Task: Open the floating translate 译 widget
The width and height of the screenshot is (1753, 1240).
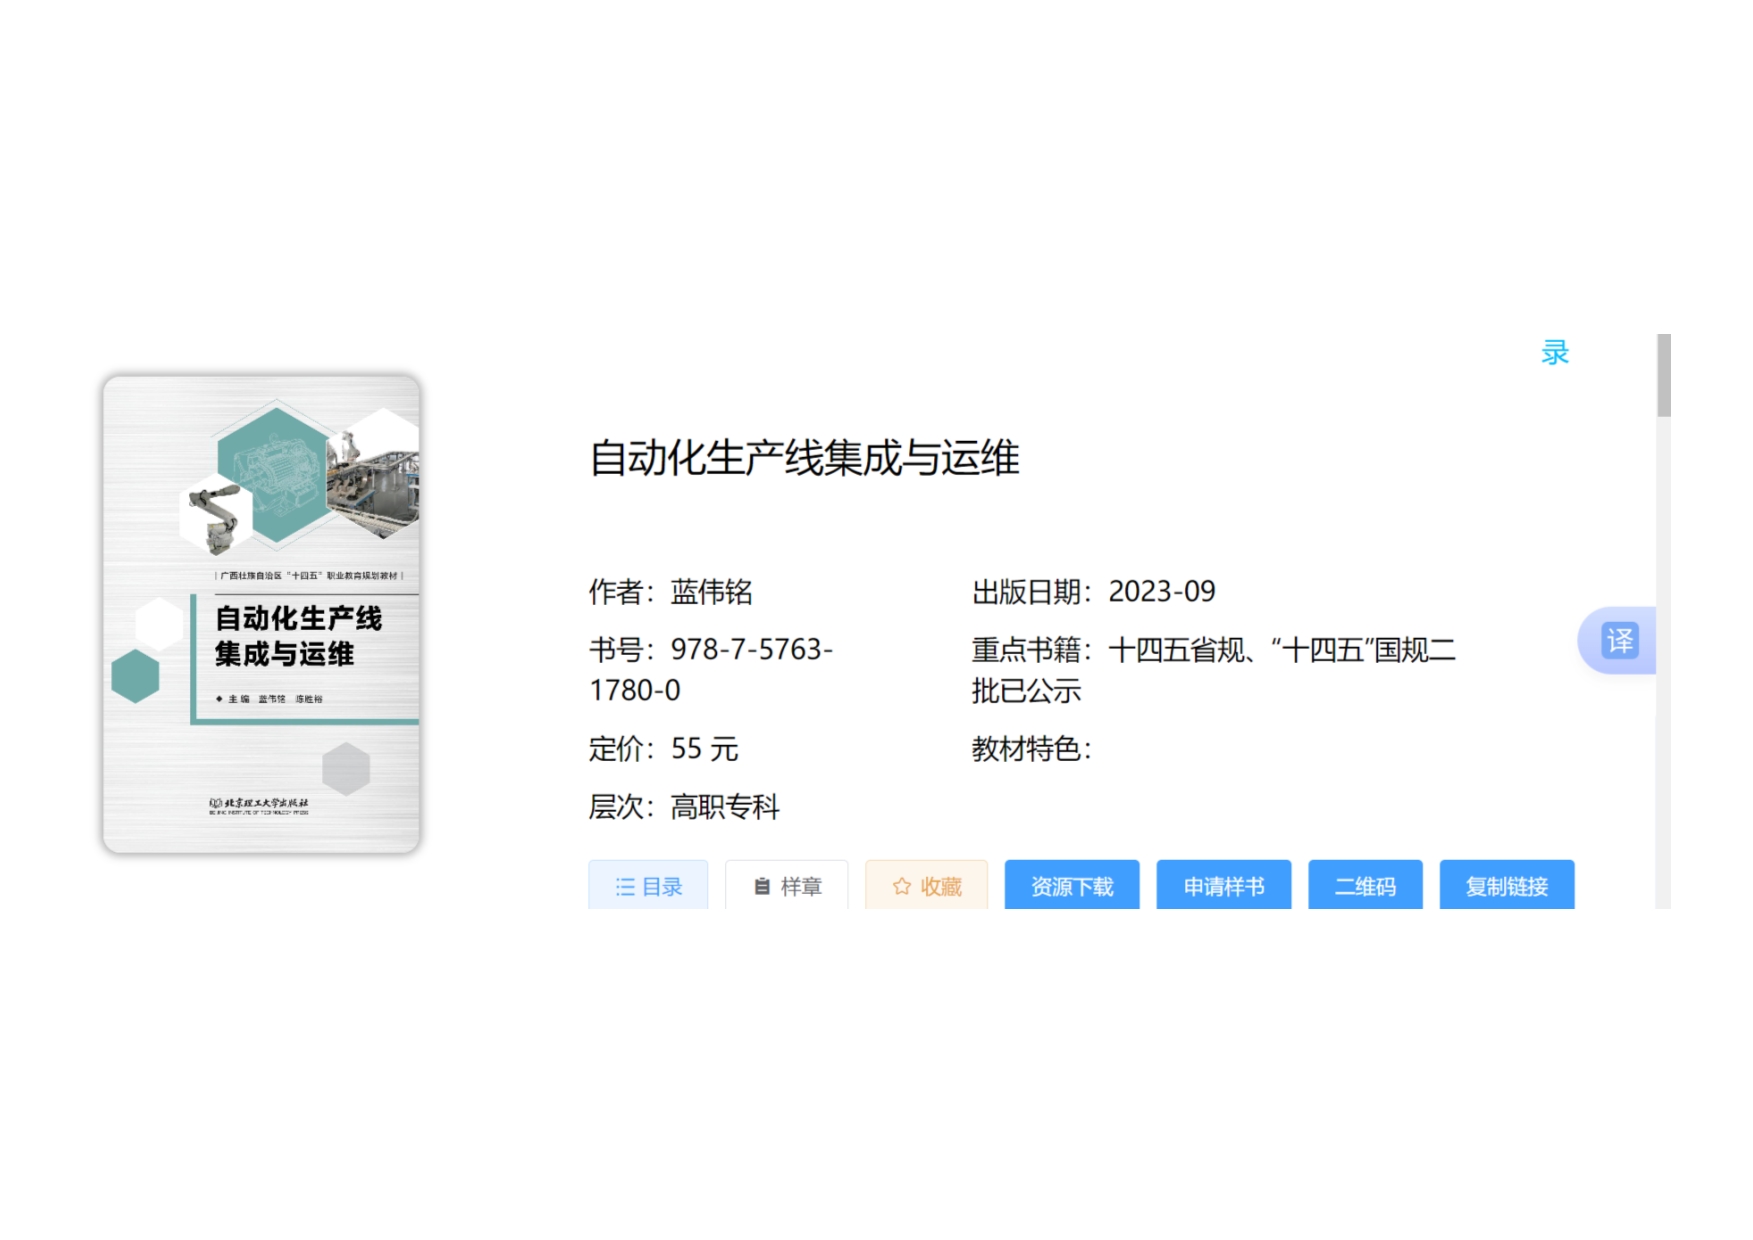Action: [1619, 641]
